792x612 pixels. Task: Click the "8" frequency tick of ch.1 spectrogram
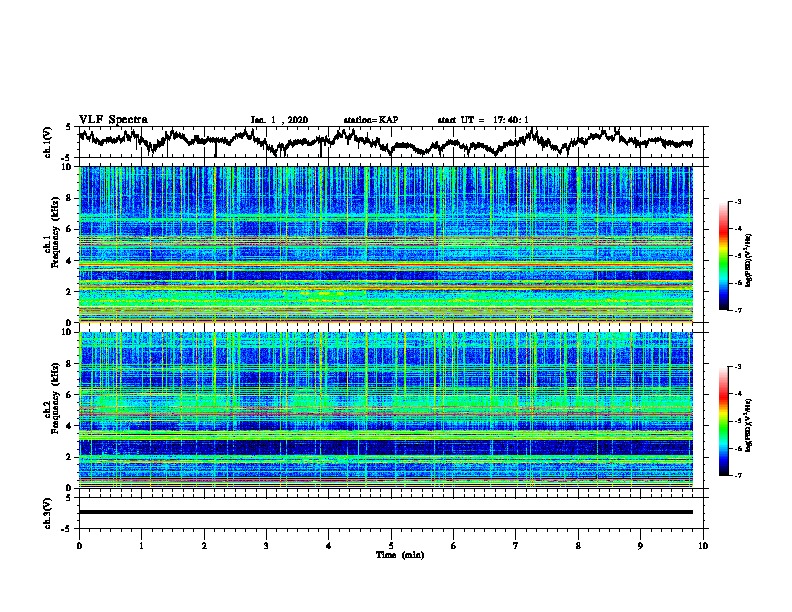[x=69, y=198]
